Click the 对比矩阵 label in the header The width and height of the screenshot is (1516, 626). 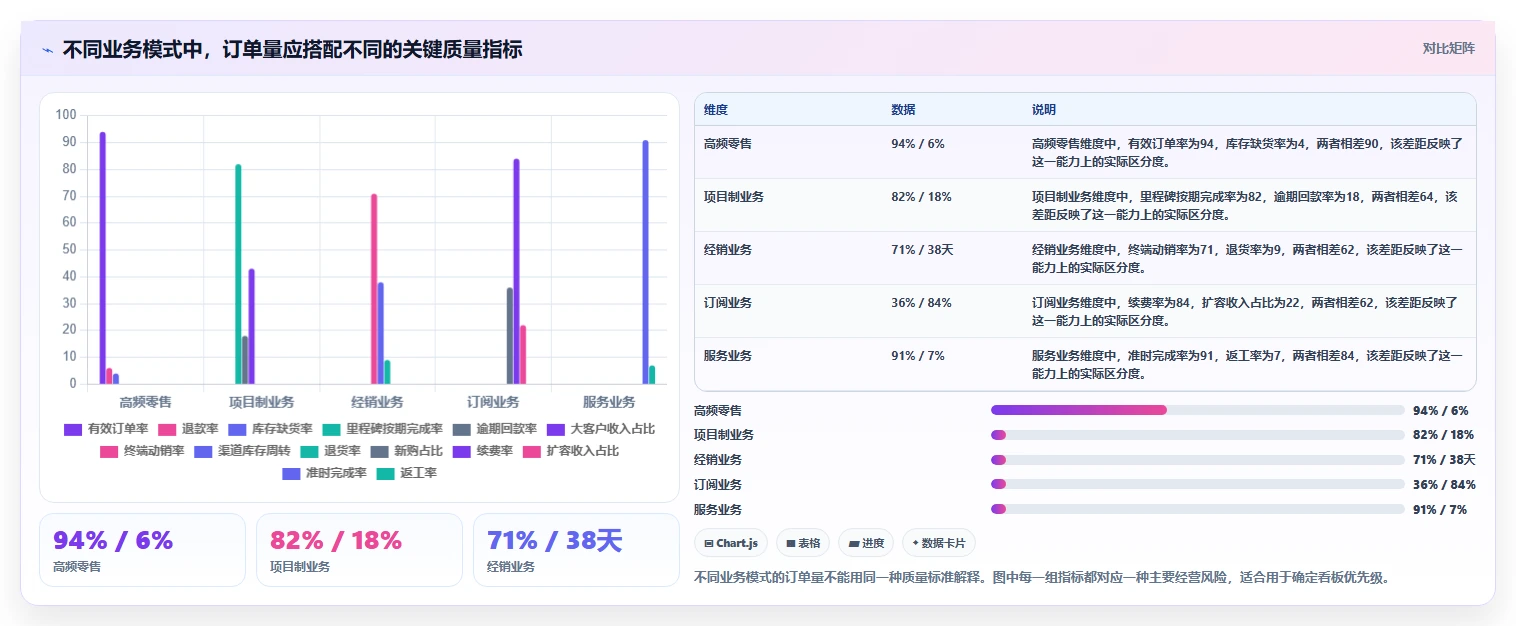(1448, 48)
